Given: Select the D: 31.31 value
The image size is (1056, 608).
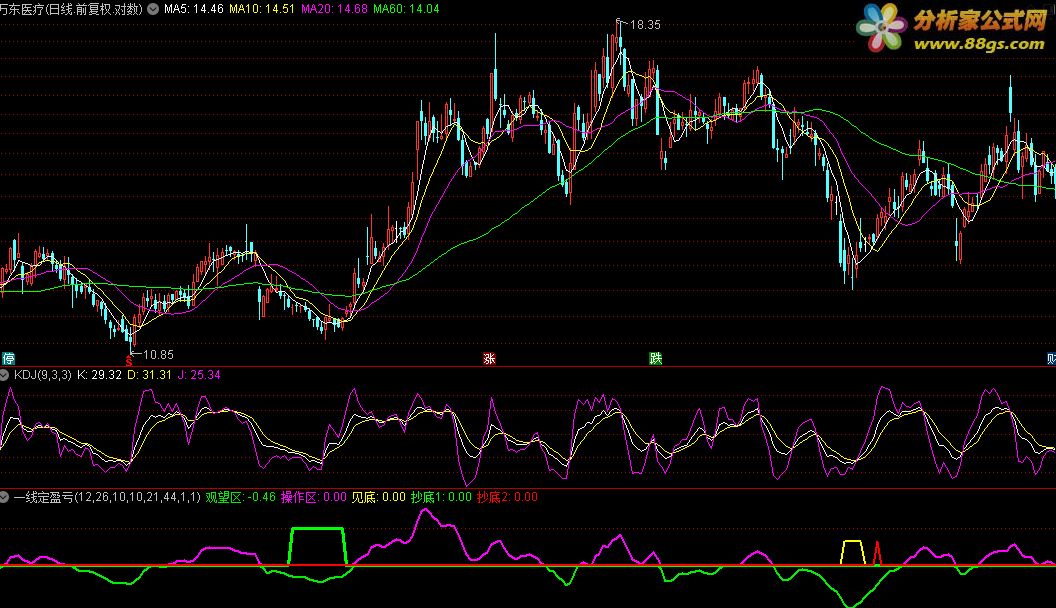Looking at the screenshot, I should pos(150,375).
